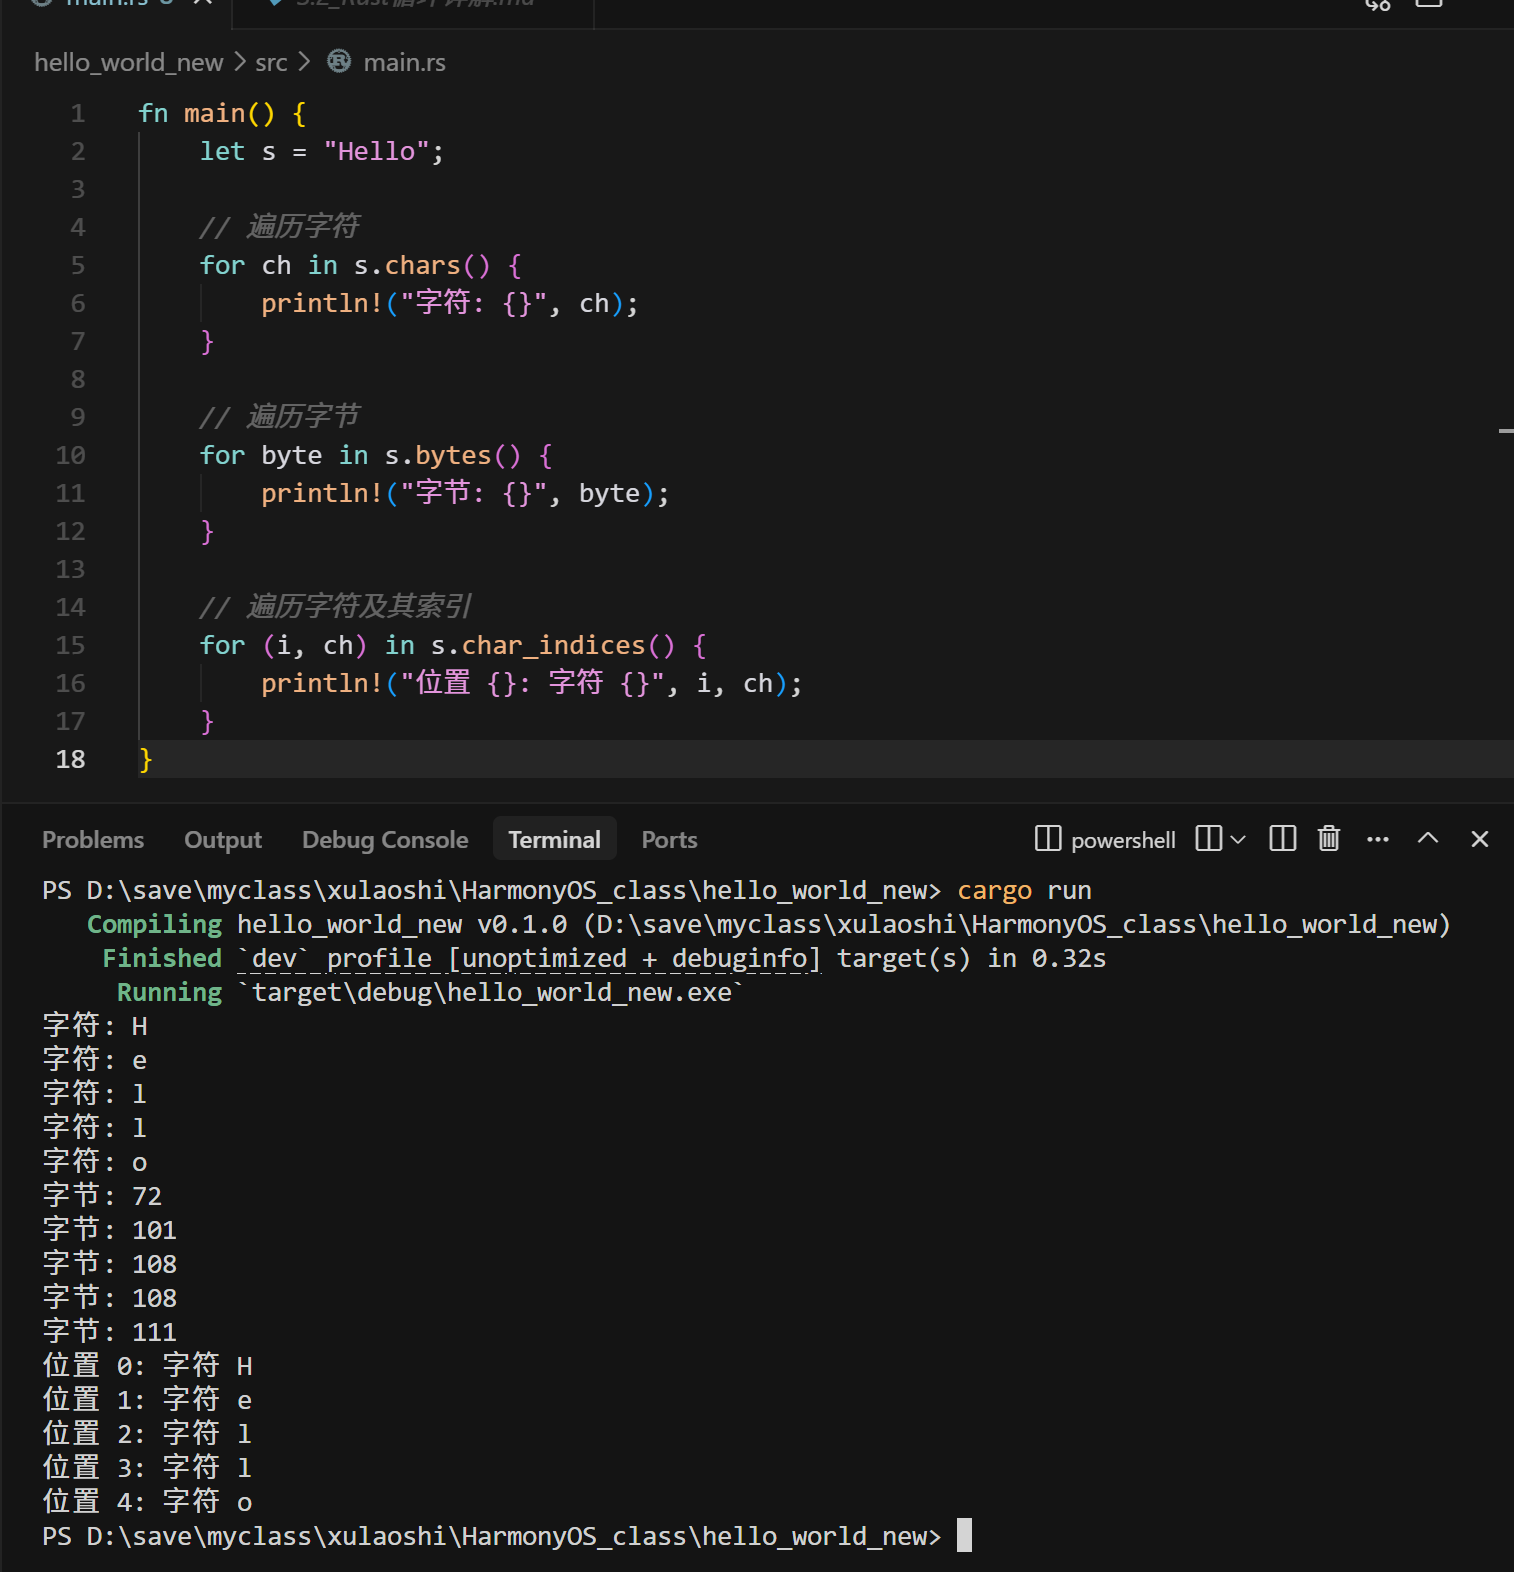Click the split icon left of trash

click(x=1282, y=839)
